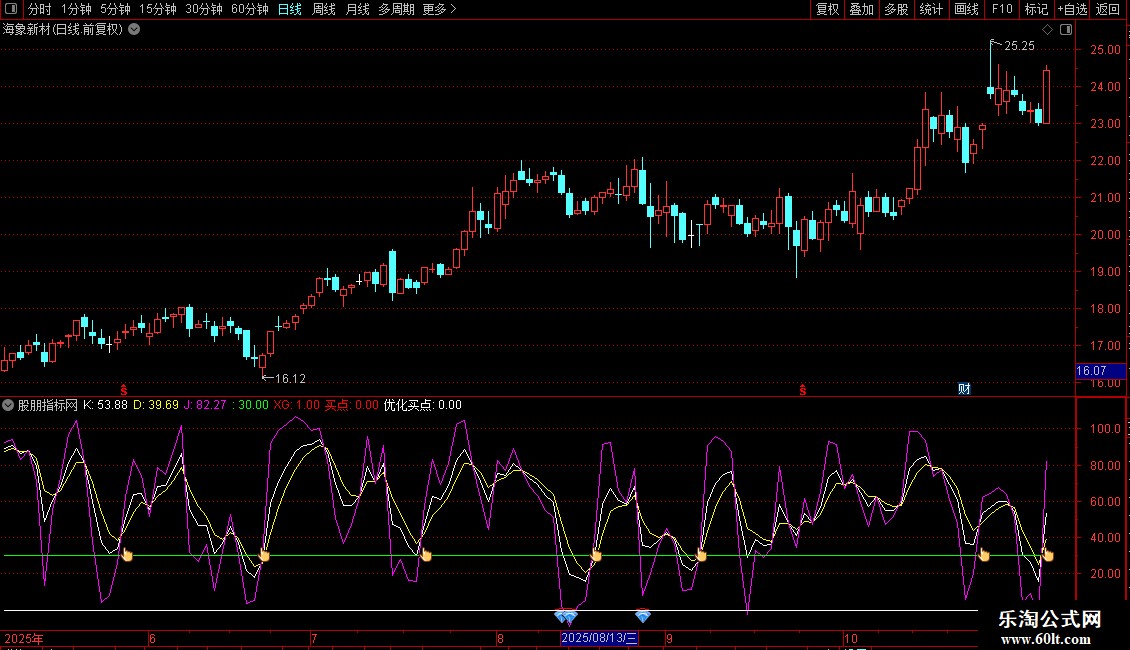This screenshot has height=650, width=1130.
Task: Click the blue diamond signal near September
Action: [x=643, y=616]
